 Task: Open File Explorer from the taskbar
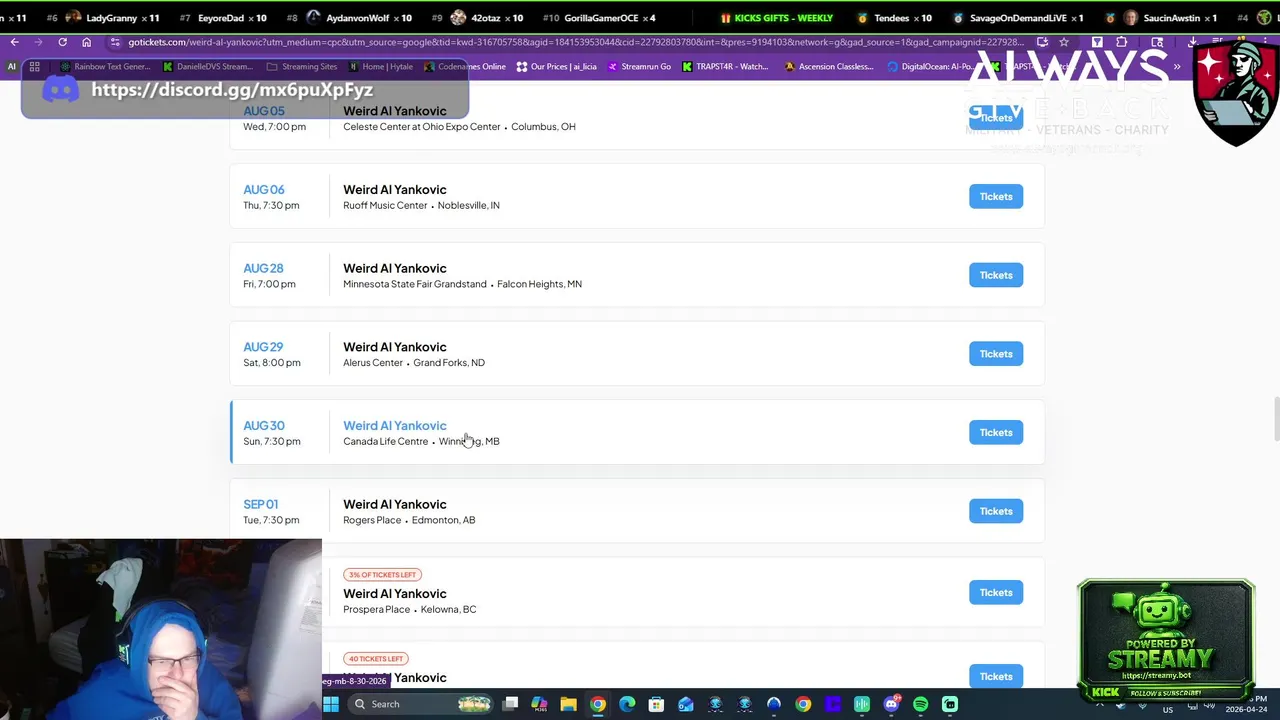point(568,704)
